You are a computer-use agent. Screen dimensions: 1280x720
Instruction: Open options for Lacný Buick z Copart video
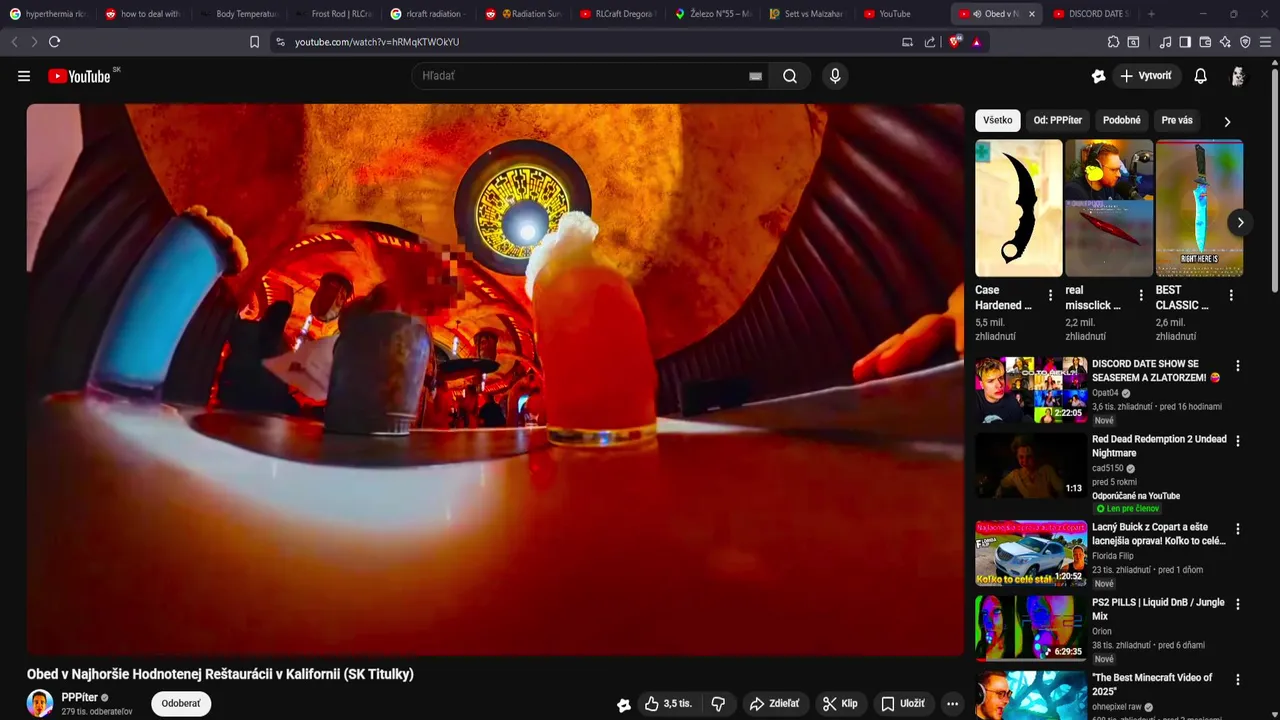[x=1238, y=529]
